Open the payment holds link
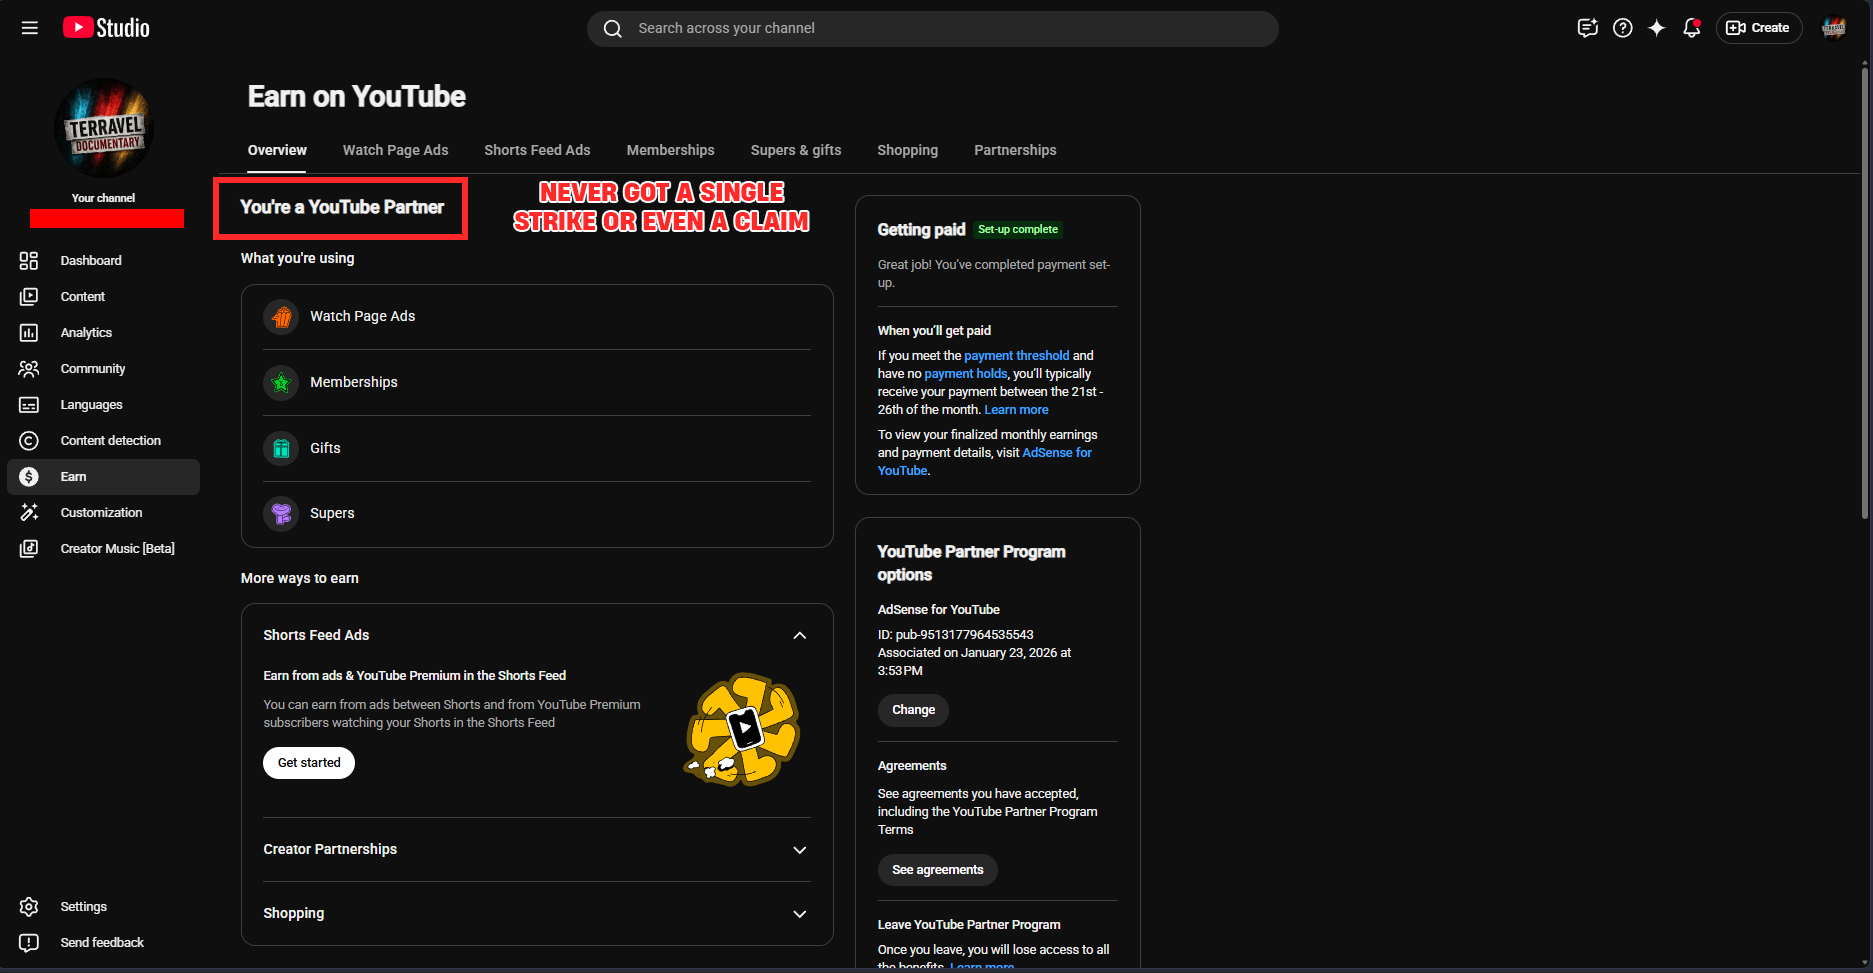 coord(965,374)
